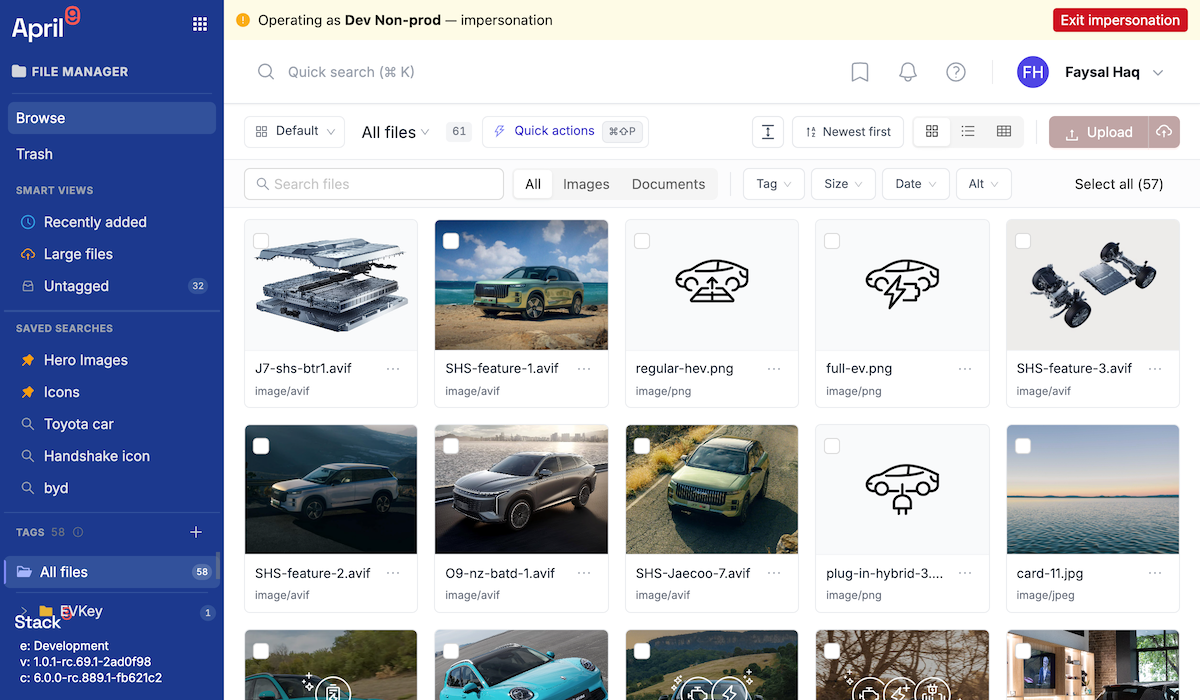Show the All filter tab
The image size is (1200, 700).
coord(533,184)
